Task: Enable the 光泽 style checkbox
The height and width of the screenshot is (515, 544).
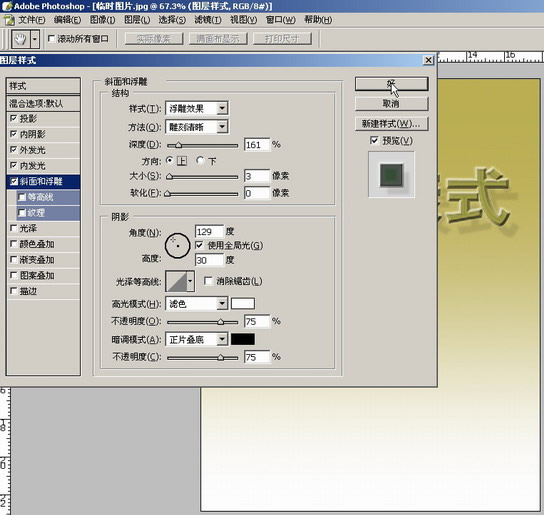Action: [x=14, y=228]
